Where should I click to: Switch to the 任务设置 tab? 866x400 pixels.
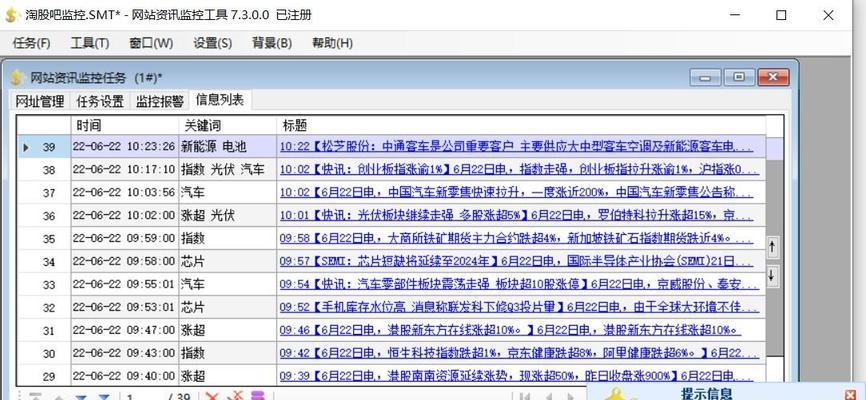tap(100, 101)
